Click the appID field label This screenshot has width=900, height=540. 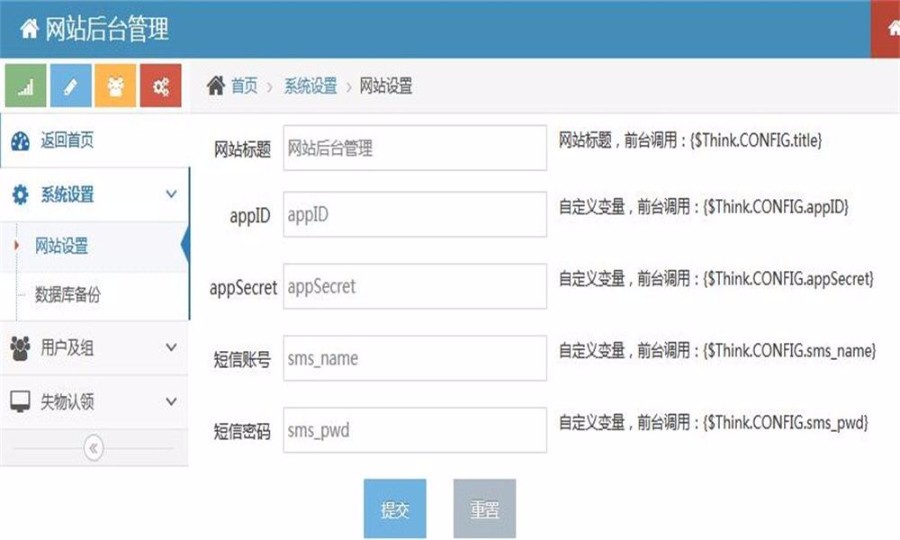250,216
